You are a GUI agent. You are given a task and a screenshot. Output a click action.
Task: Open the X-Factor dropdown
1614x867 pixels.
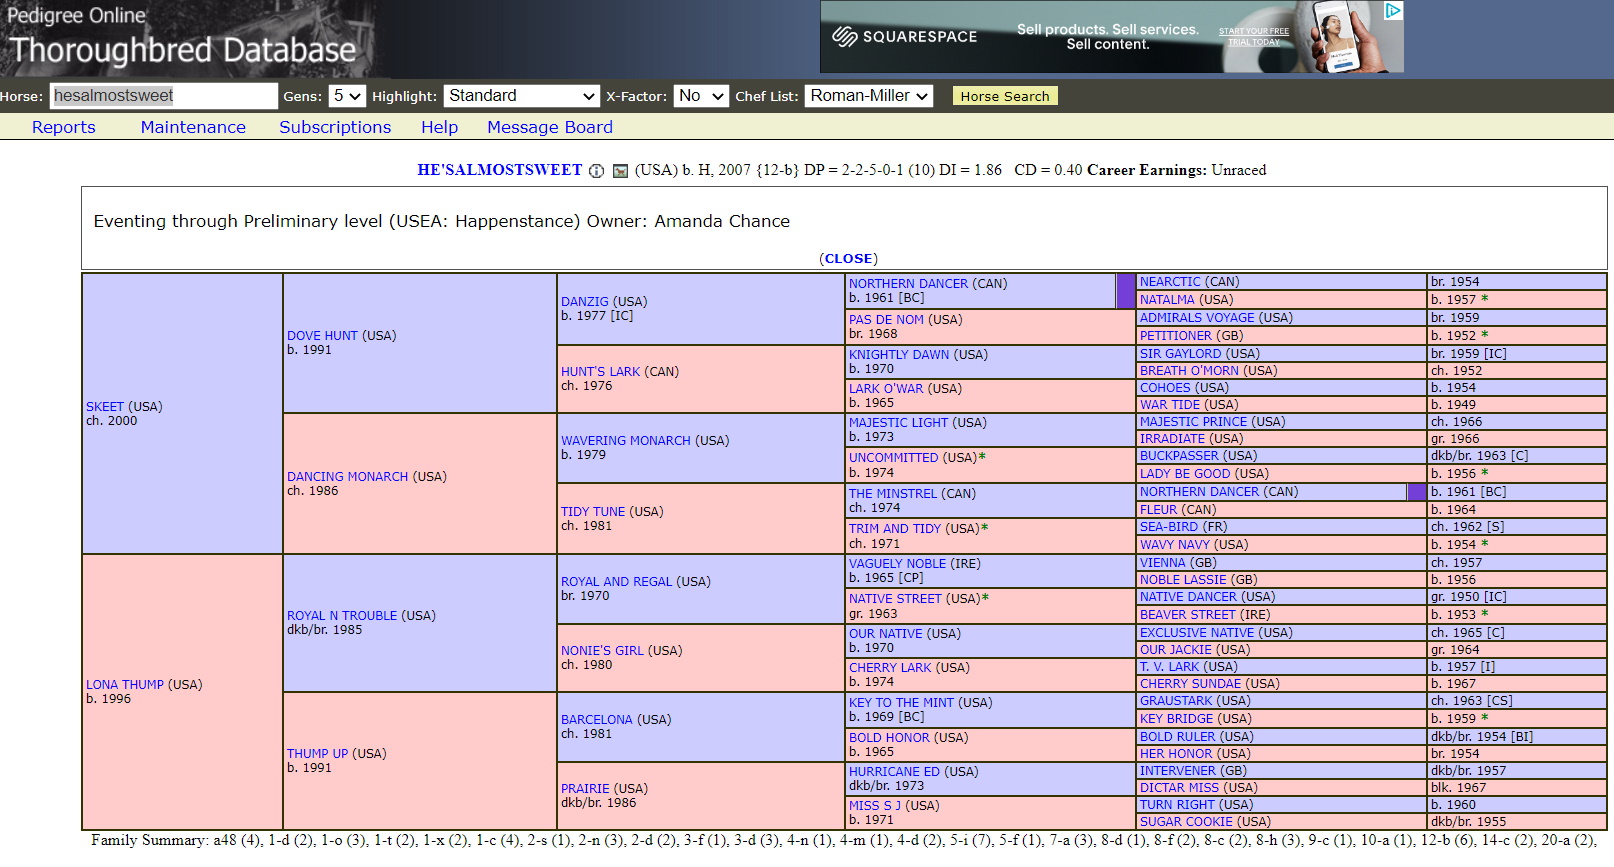tap(700, 96)
